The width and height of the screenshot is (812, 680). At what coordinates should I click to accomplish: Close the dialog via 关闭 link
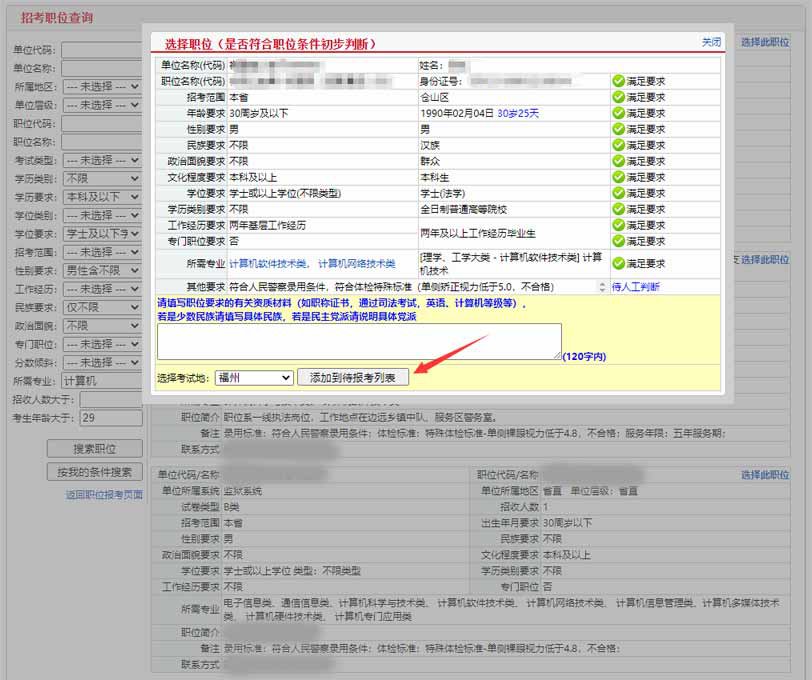tap(710, 42)
